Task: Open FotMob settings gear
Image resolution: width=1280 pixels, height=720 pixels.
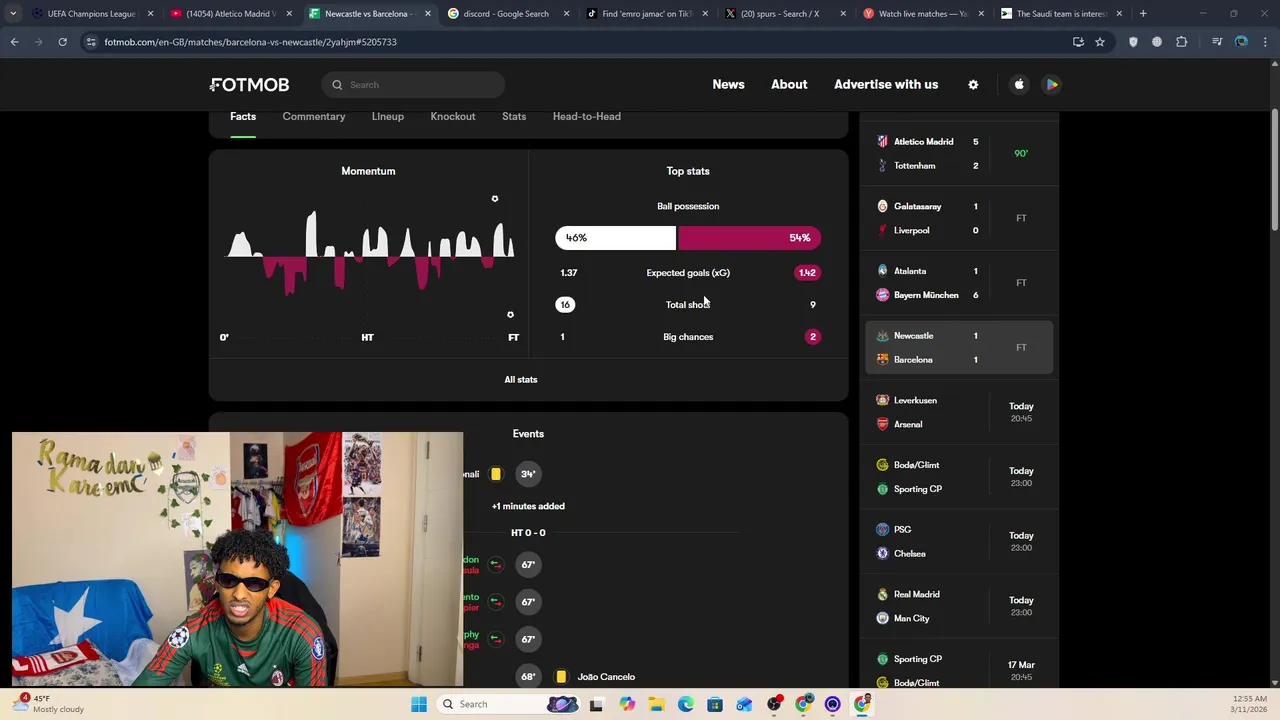Action: coord(973,85)
